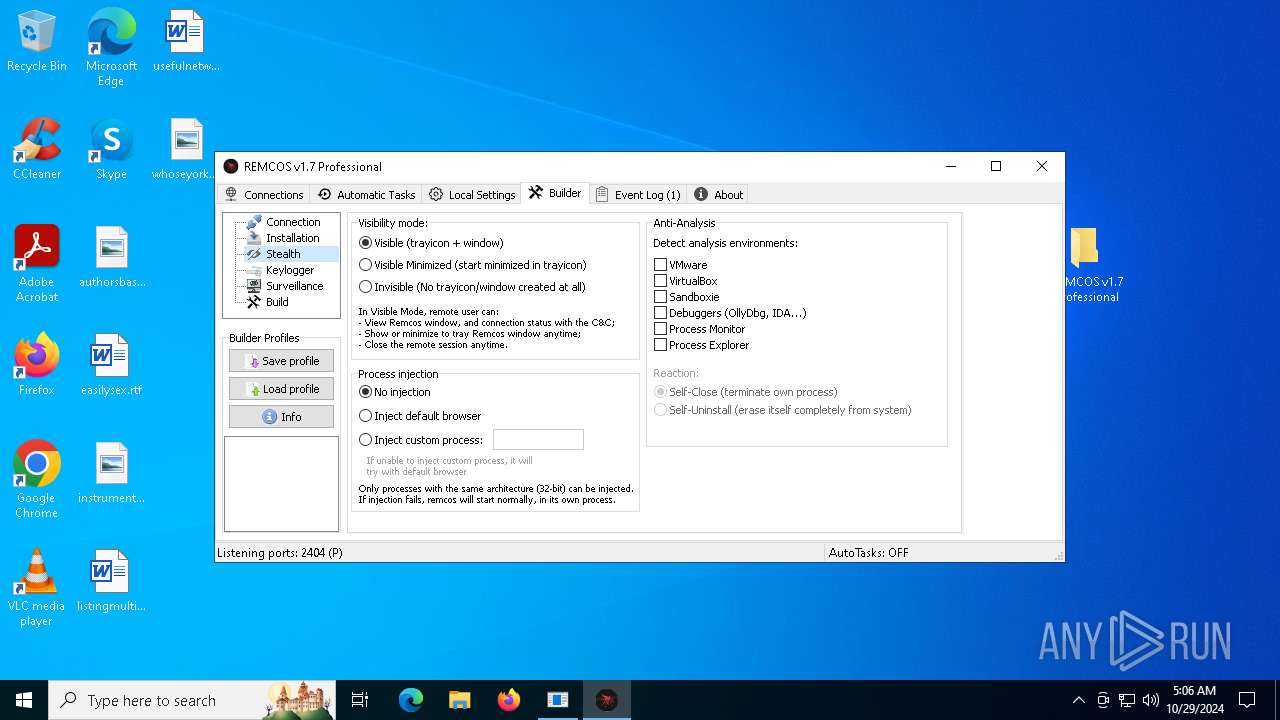Select Connection in the builder tree
Image resolution: width=1280 pixels, height=720 pixels.
[292, 222]
